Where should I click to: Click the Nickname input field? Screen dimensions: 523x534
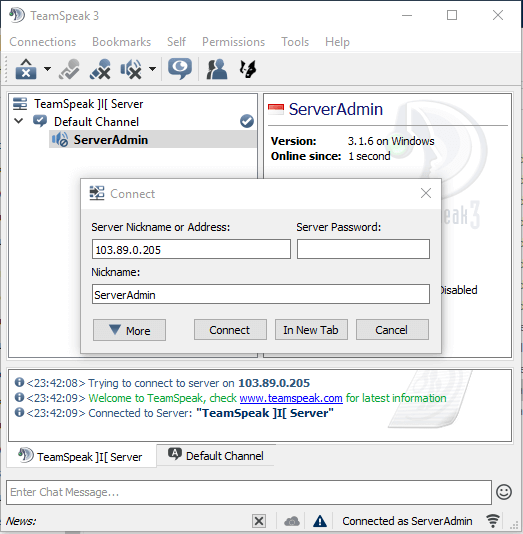(x=260, y=294)
